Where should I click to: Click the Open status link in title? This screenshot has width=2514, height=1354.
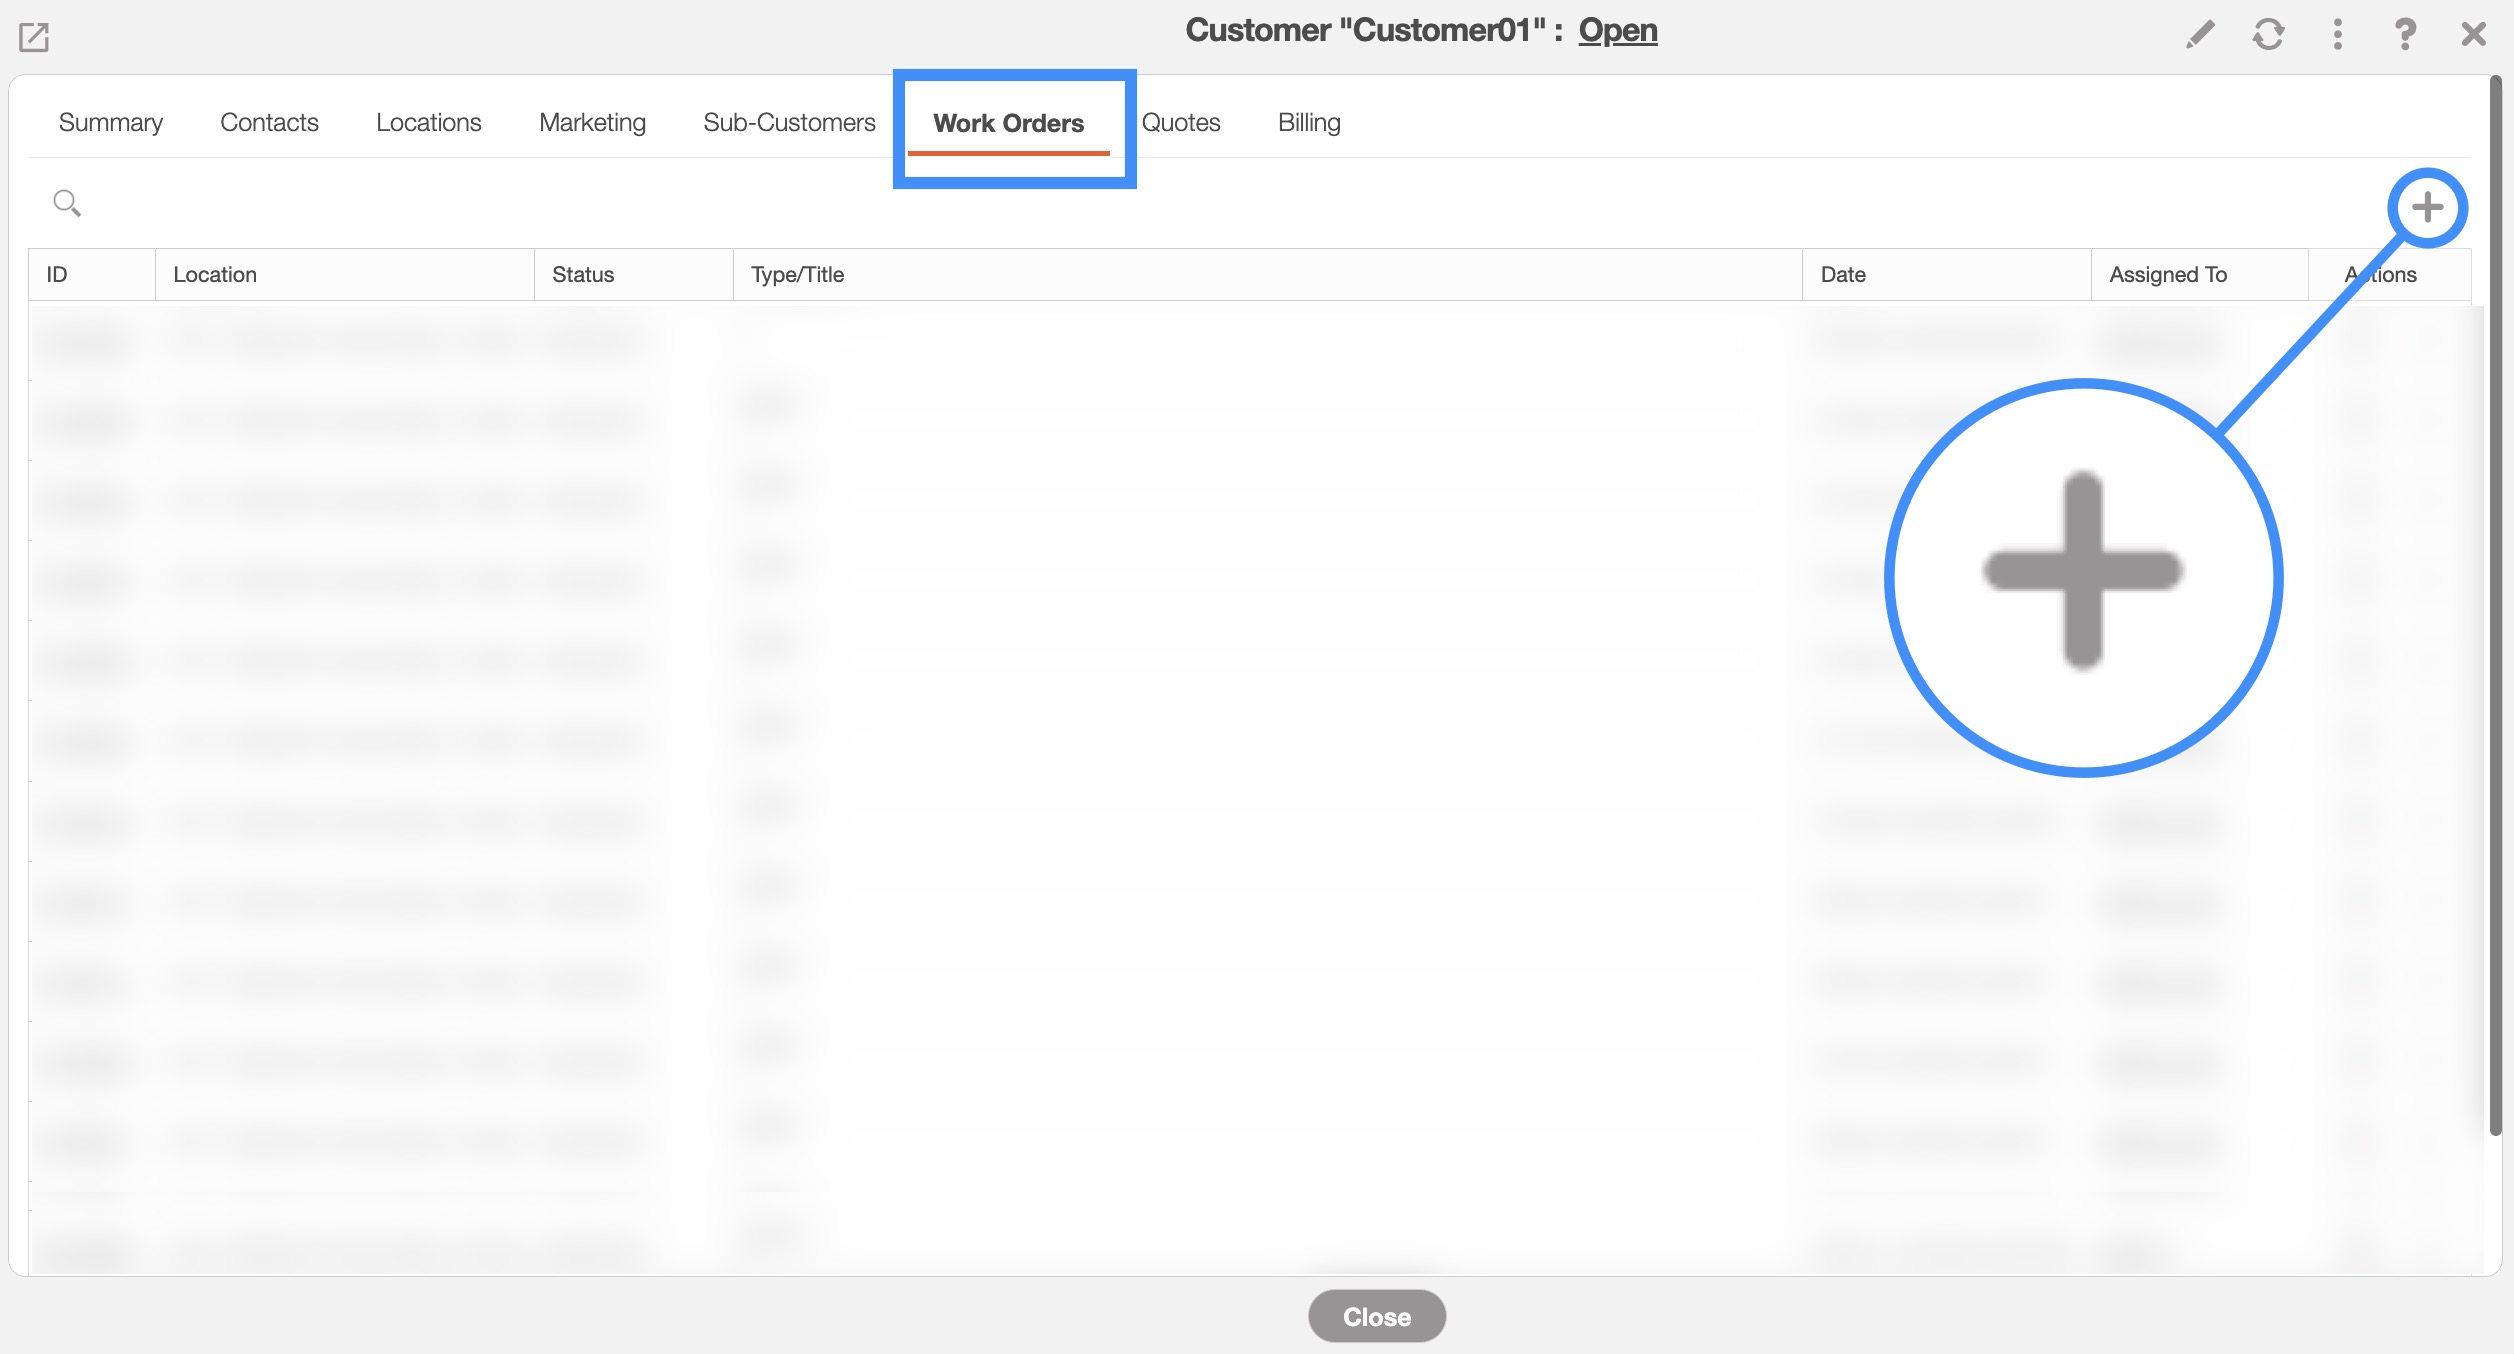pyautogui.click(x=1617, y=31)
